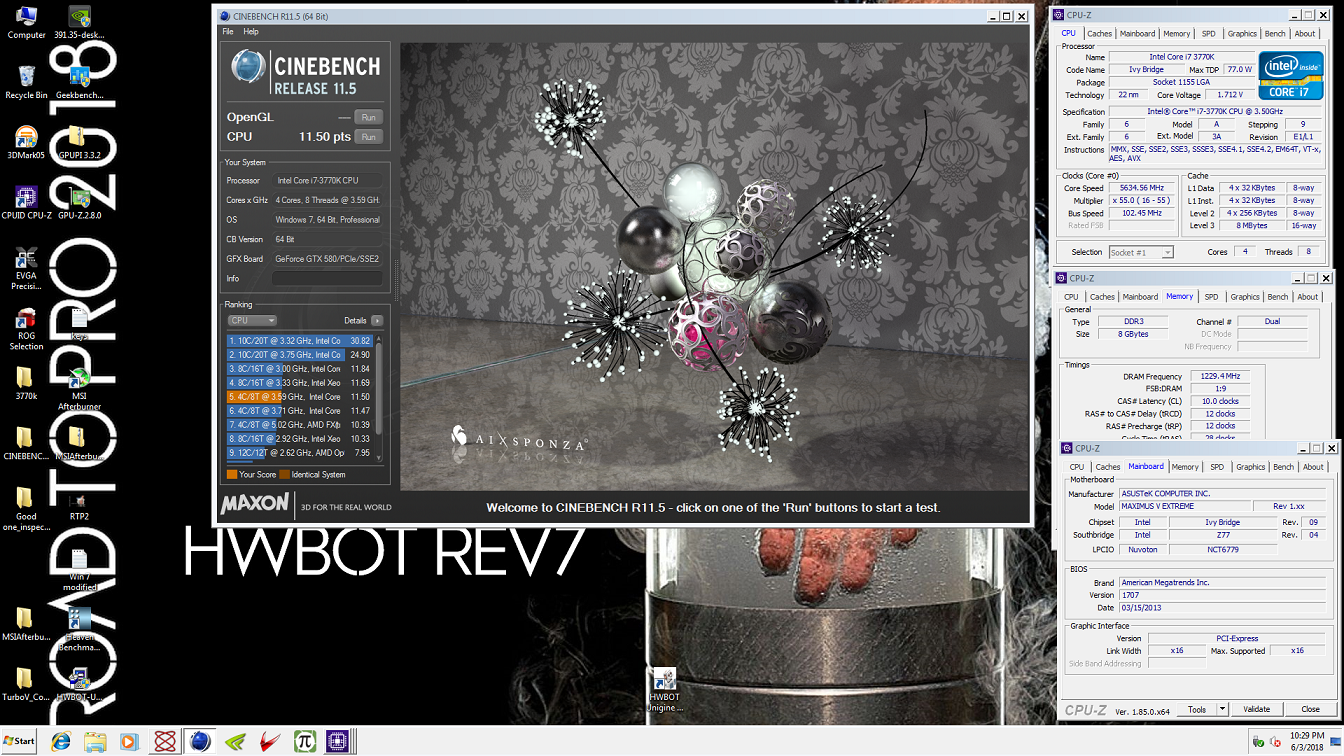Select the CPUID CPU-Z desktop shortcut
Viewport: 1344px width, 756px height.
(26, 202)
